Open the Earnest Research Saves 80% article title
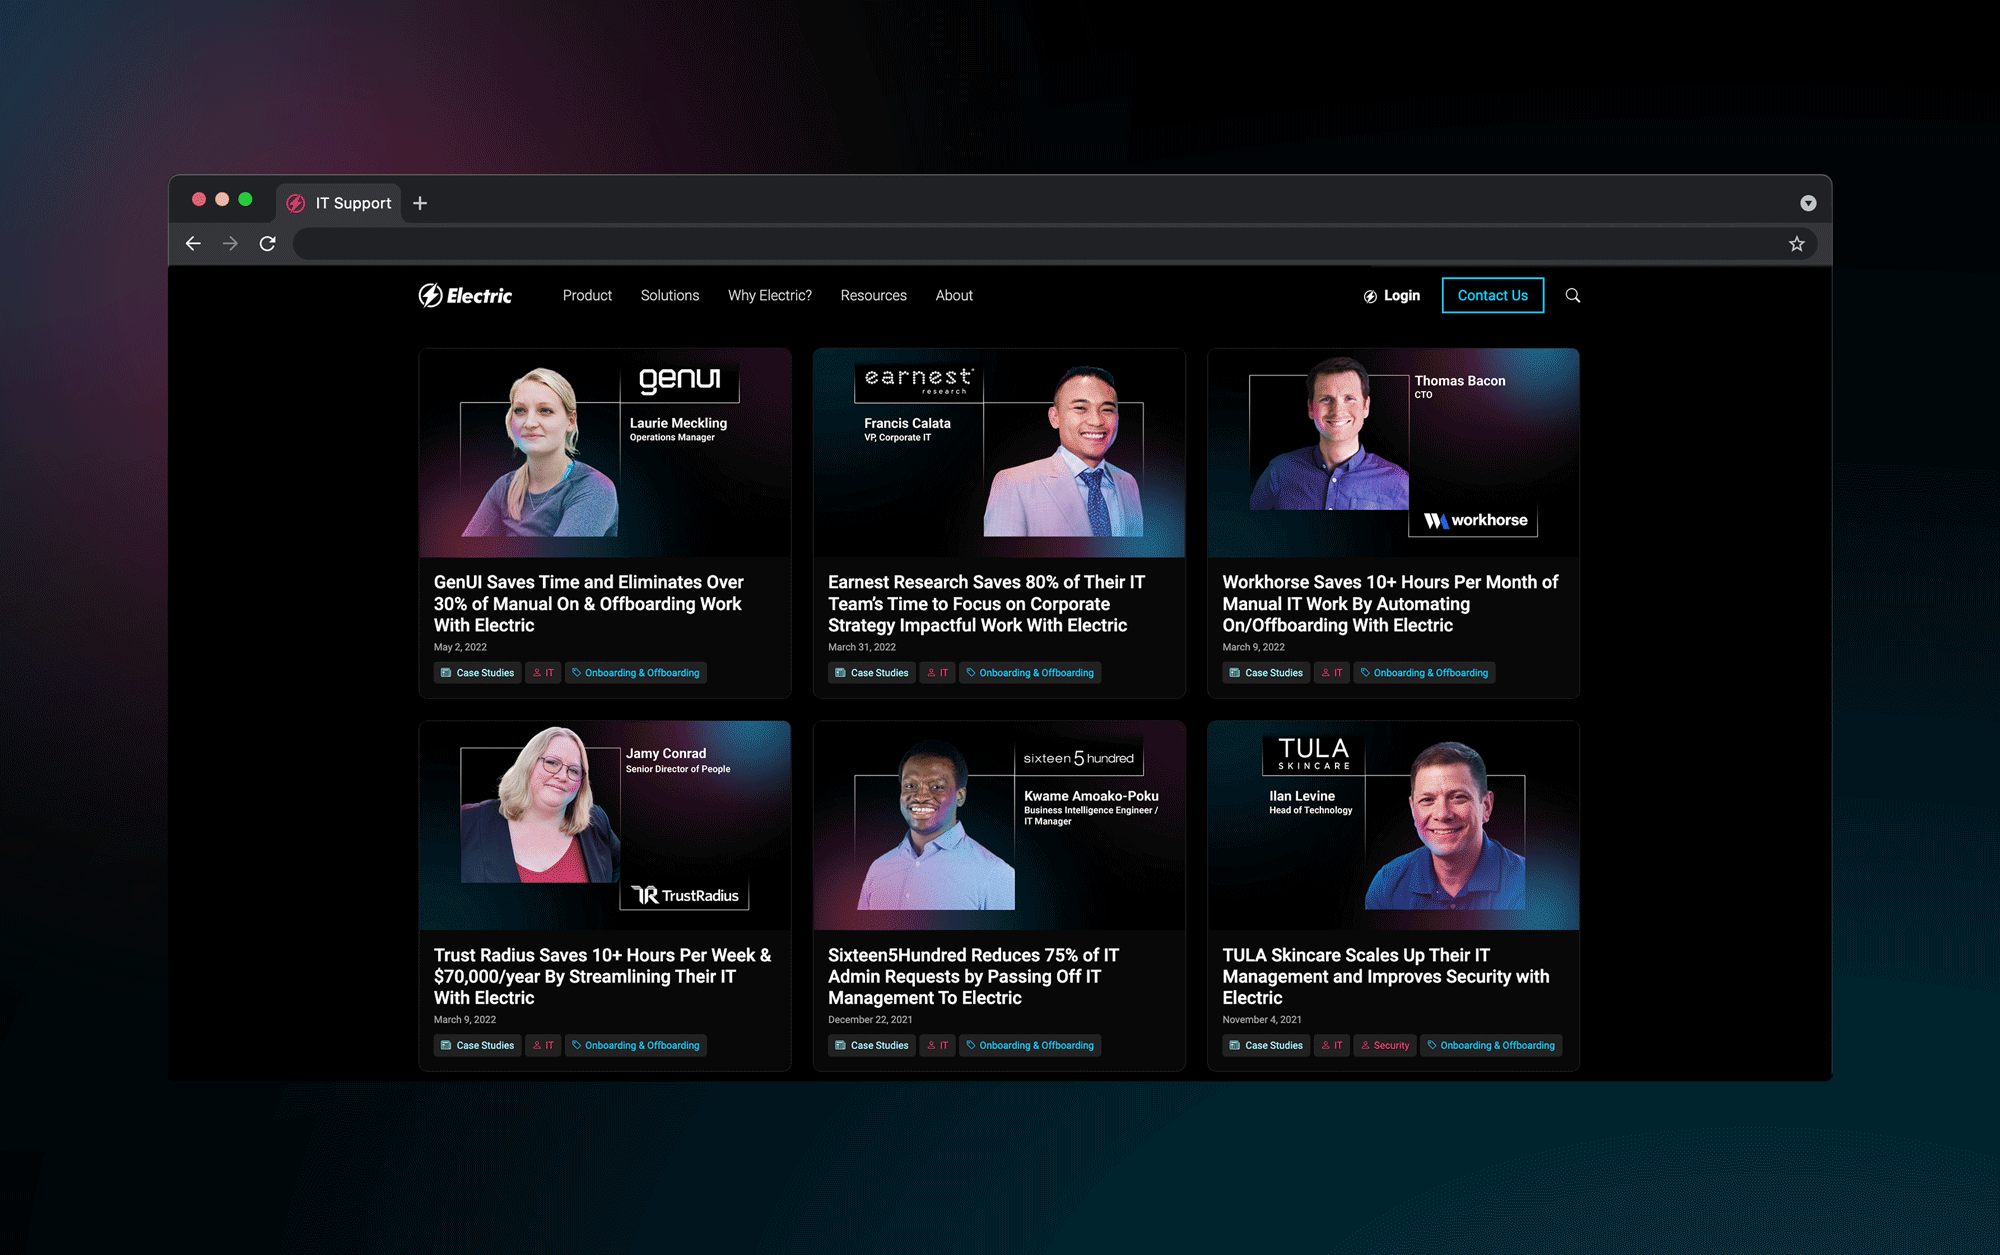Viewport: 2000px width, 1255px height. tap(987, 603)
